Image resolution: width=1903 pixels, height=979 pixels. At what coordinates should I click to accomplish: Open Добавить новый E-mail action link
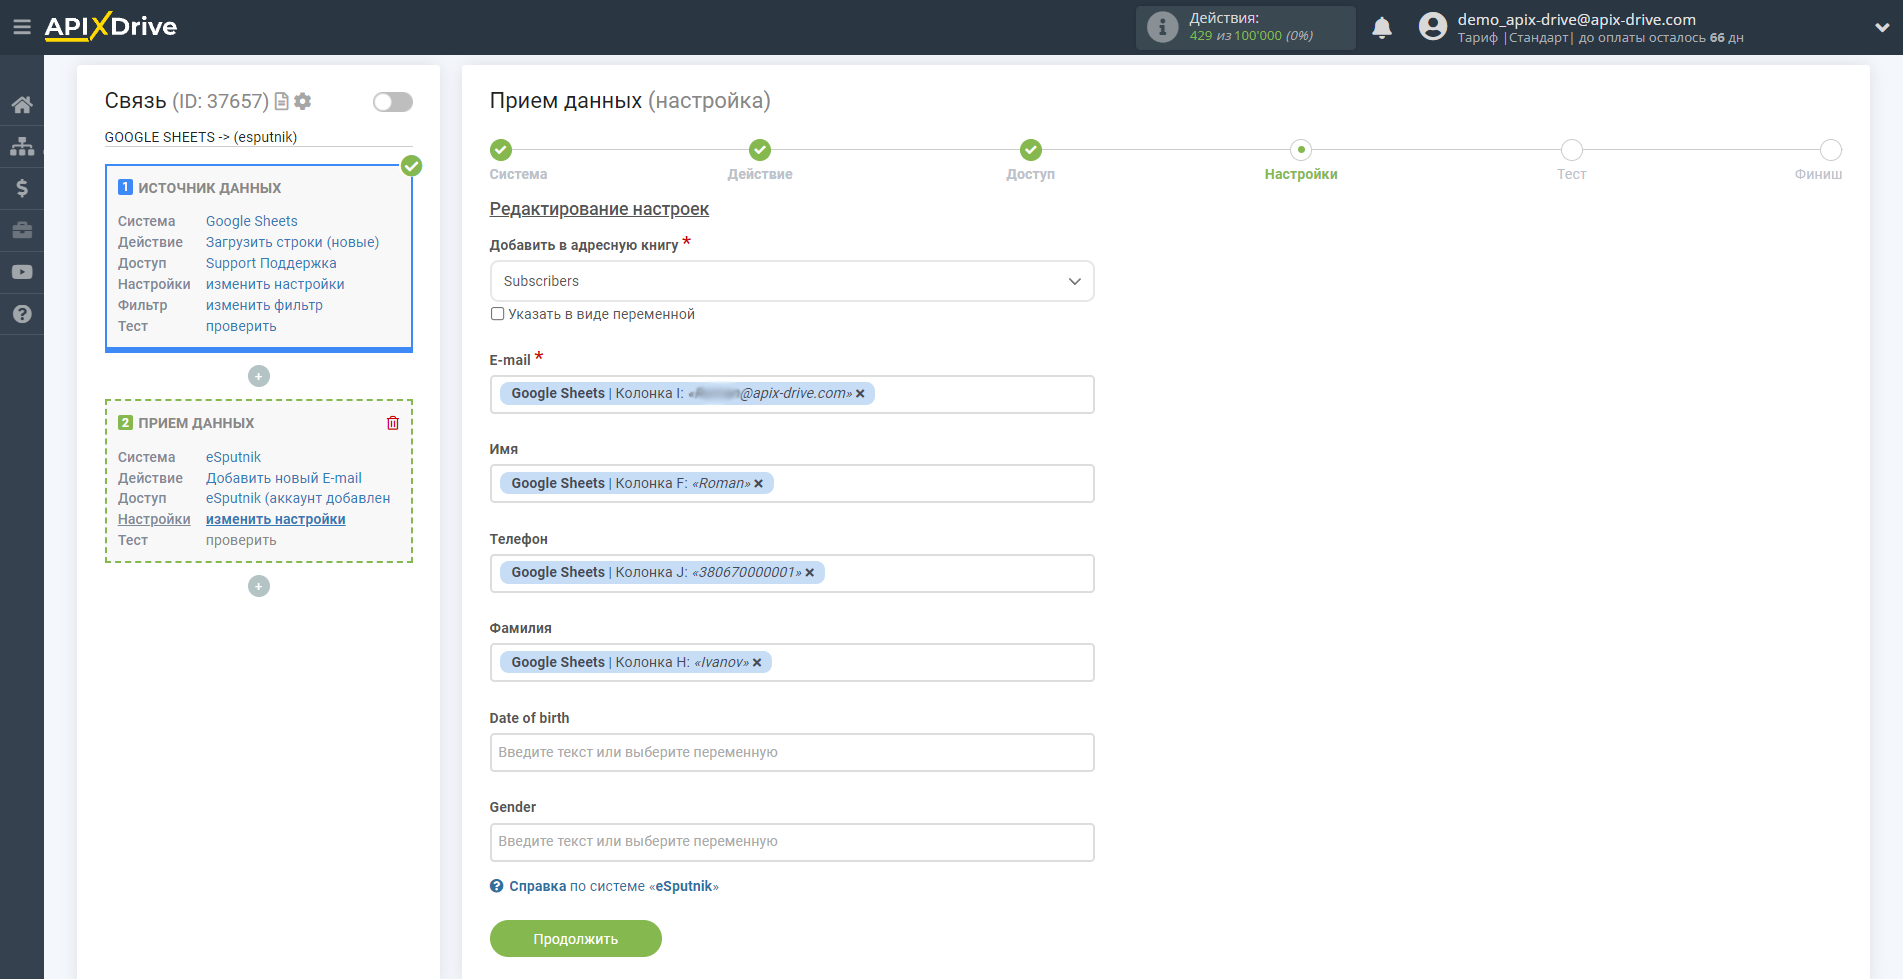(284, 478)
